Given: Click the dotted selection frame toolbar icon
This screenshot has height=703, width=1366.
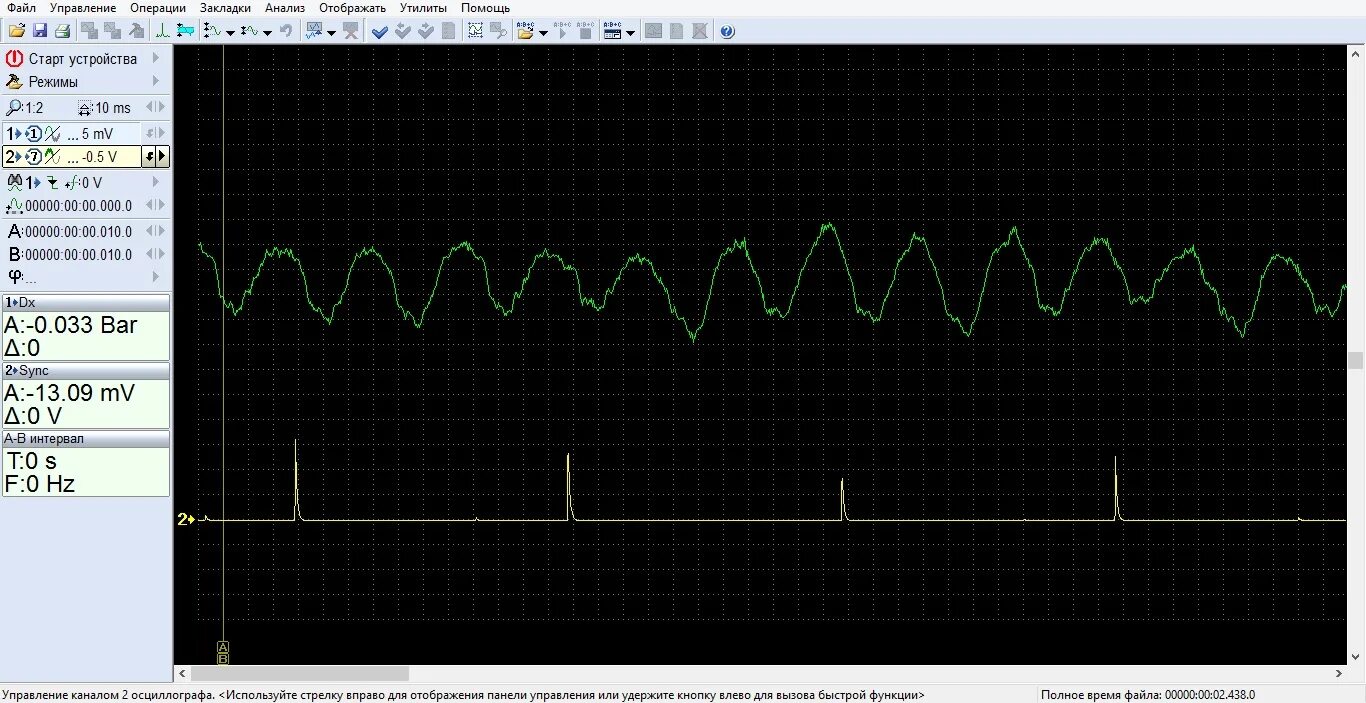Looking at the screenshot, I should 475,31.
